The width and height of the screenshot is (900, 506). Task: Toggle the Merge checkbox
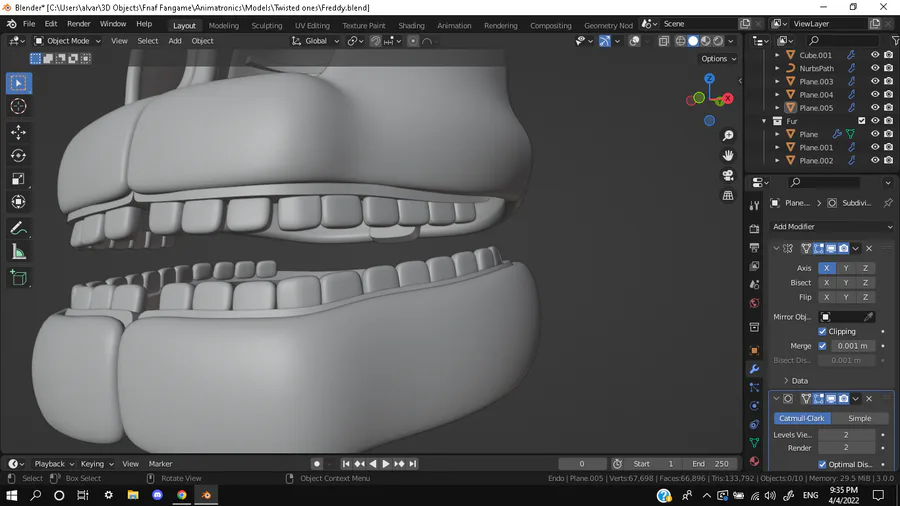[822, 345]
